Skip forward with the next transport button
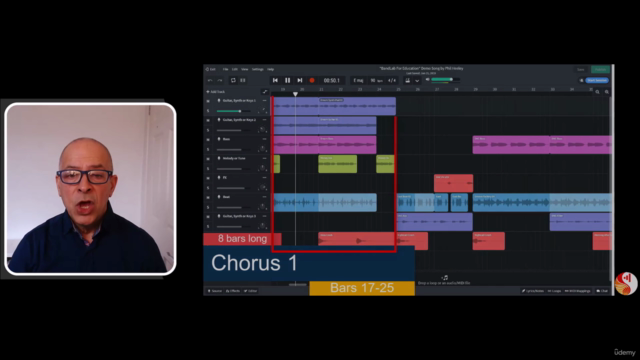Image resolution: width=640 pixels, height=360 pixels. click(300, 80)
